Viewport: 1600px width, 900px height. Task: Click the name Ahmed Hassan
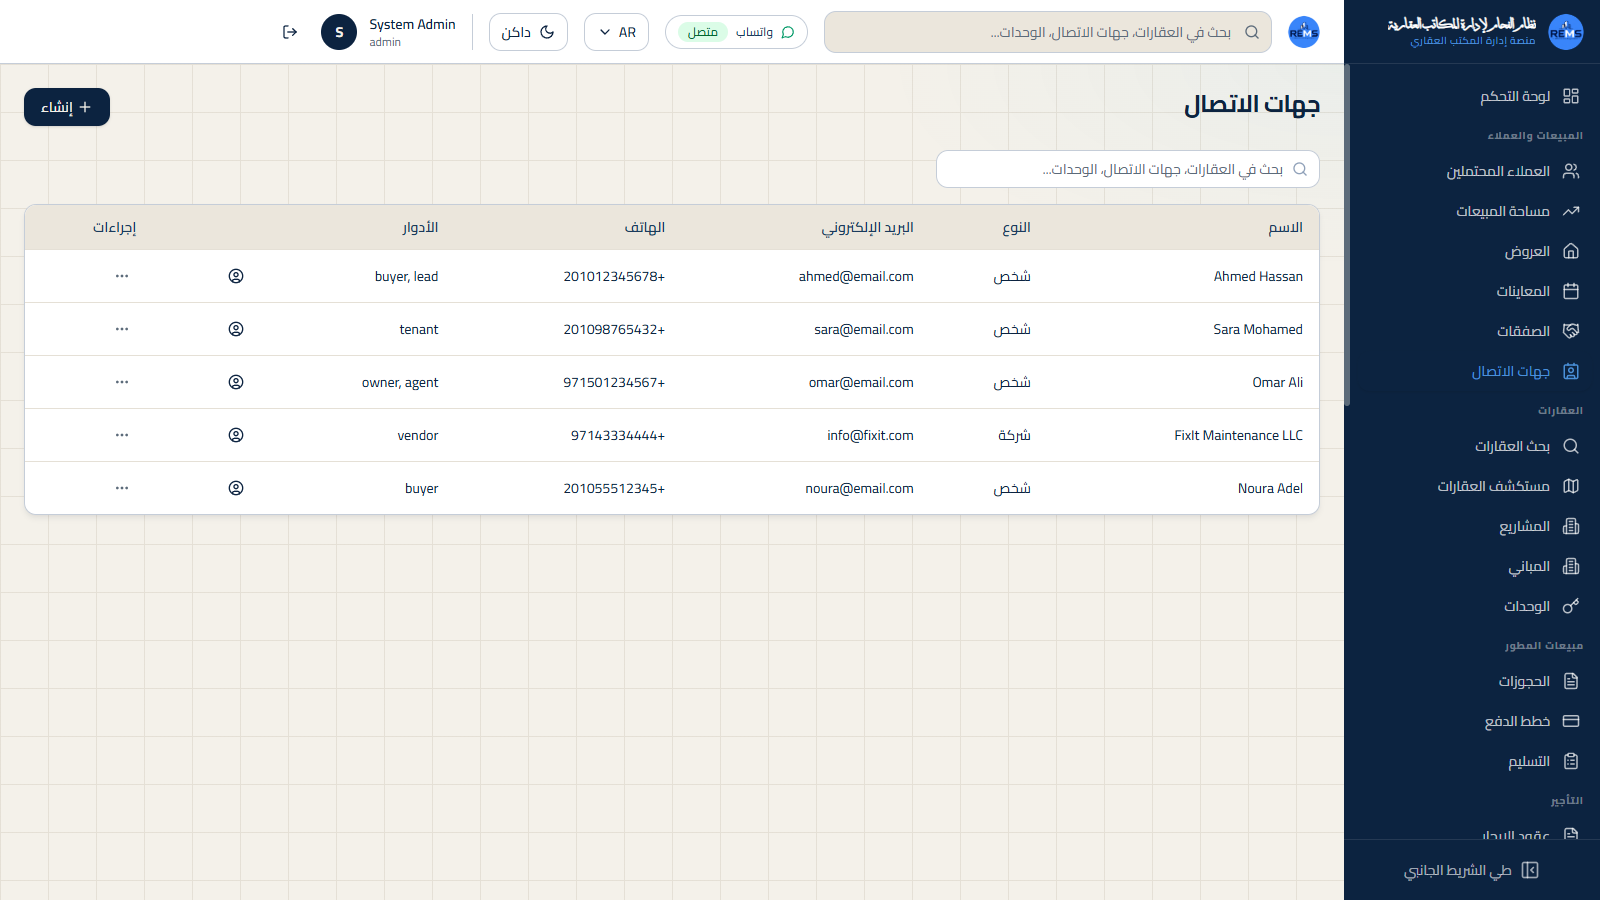pyautogui.click(x=1258, y=276)
